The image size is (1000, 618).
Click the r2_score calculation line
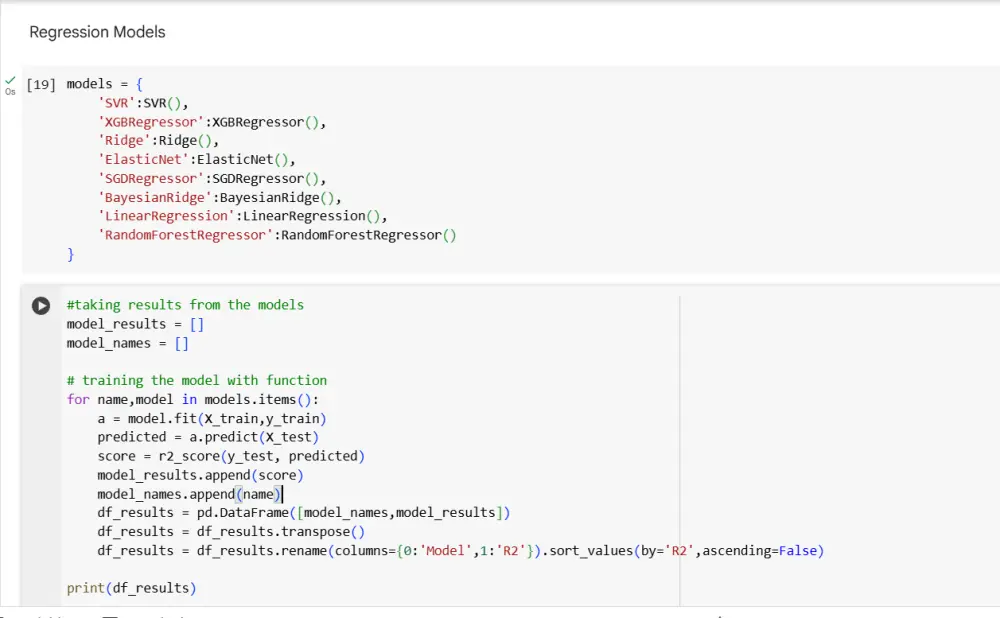(x=231, y=456)
